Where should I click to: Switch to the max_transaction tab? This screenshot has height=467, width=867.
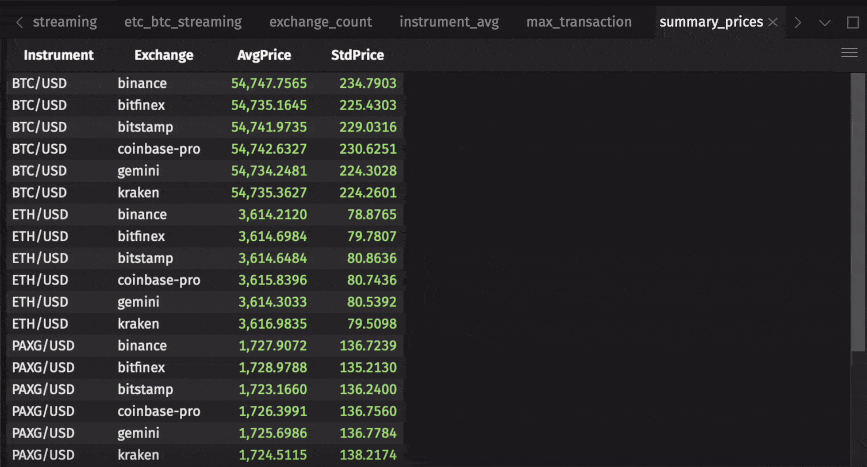click(x=579, y=22)
